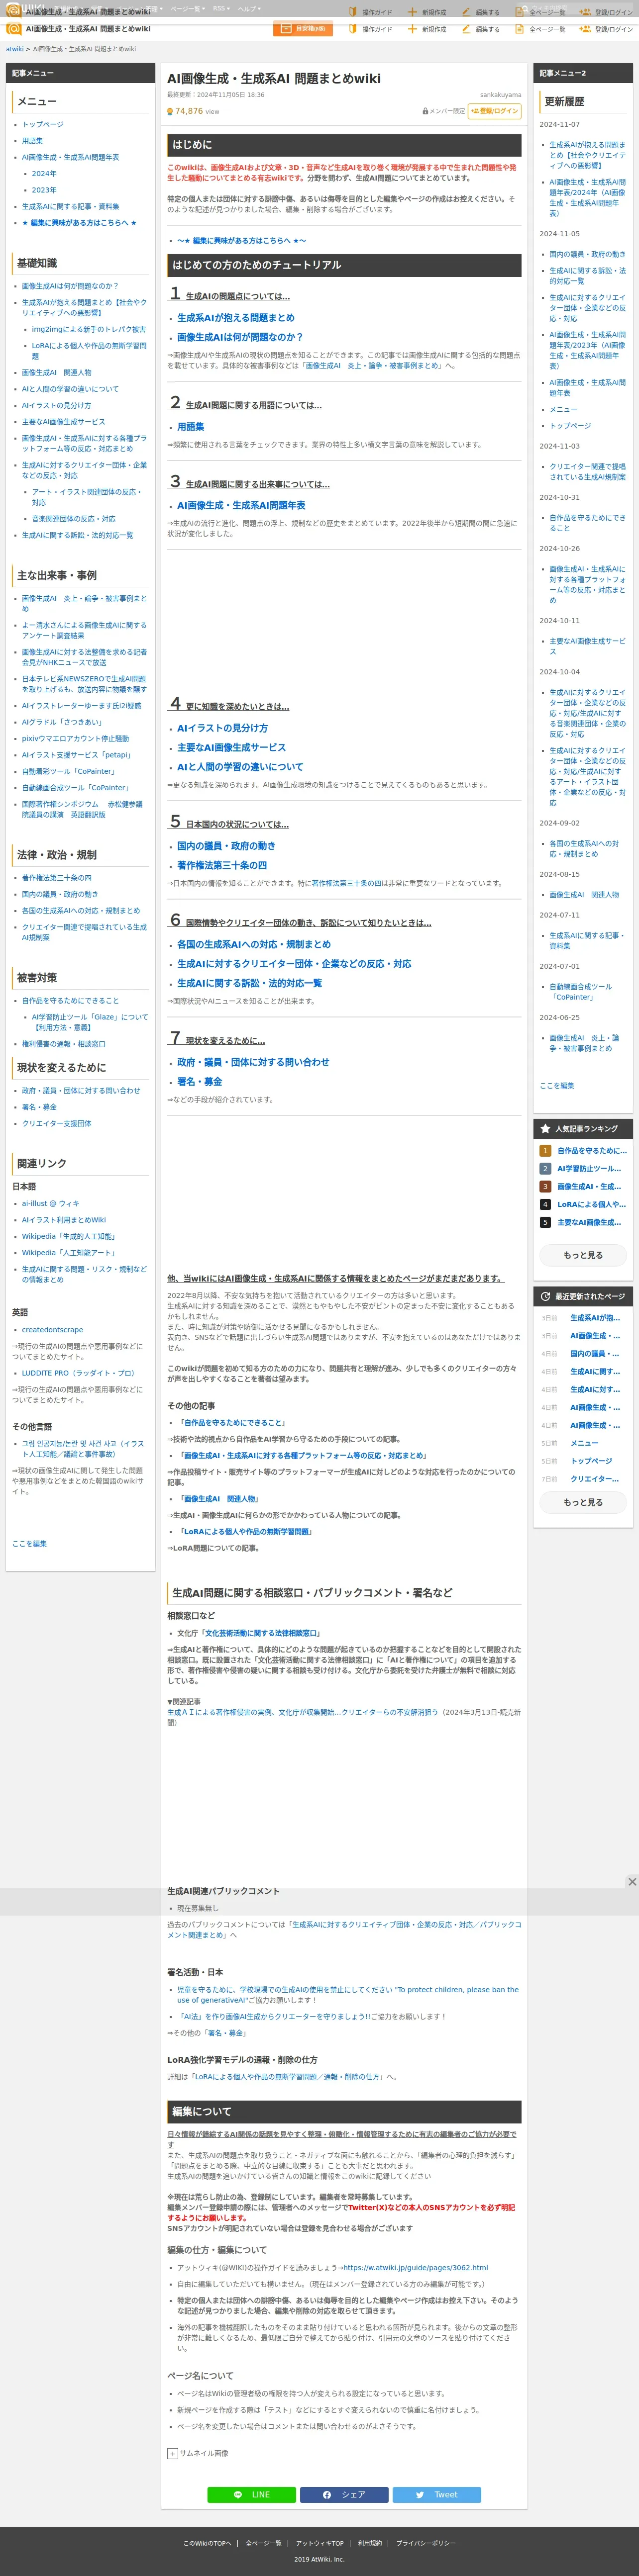
Task: Click the view counter icon beside 74,876
Action: [x=170, y=112]
